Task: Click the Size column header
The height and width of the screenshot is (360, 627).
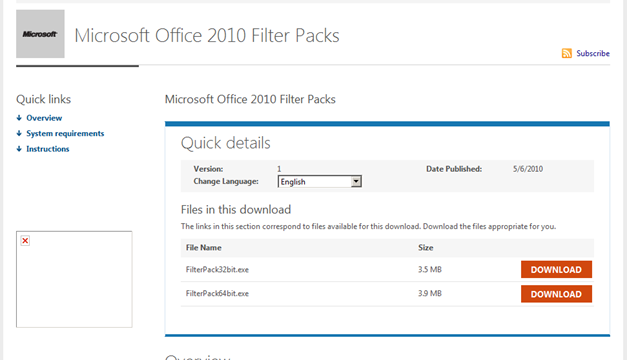Action: point(425,248)
